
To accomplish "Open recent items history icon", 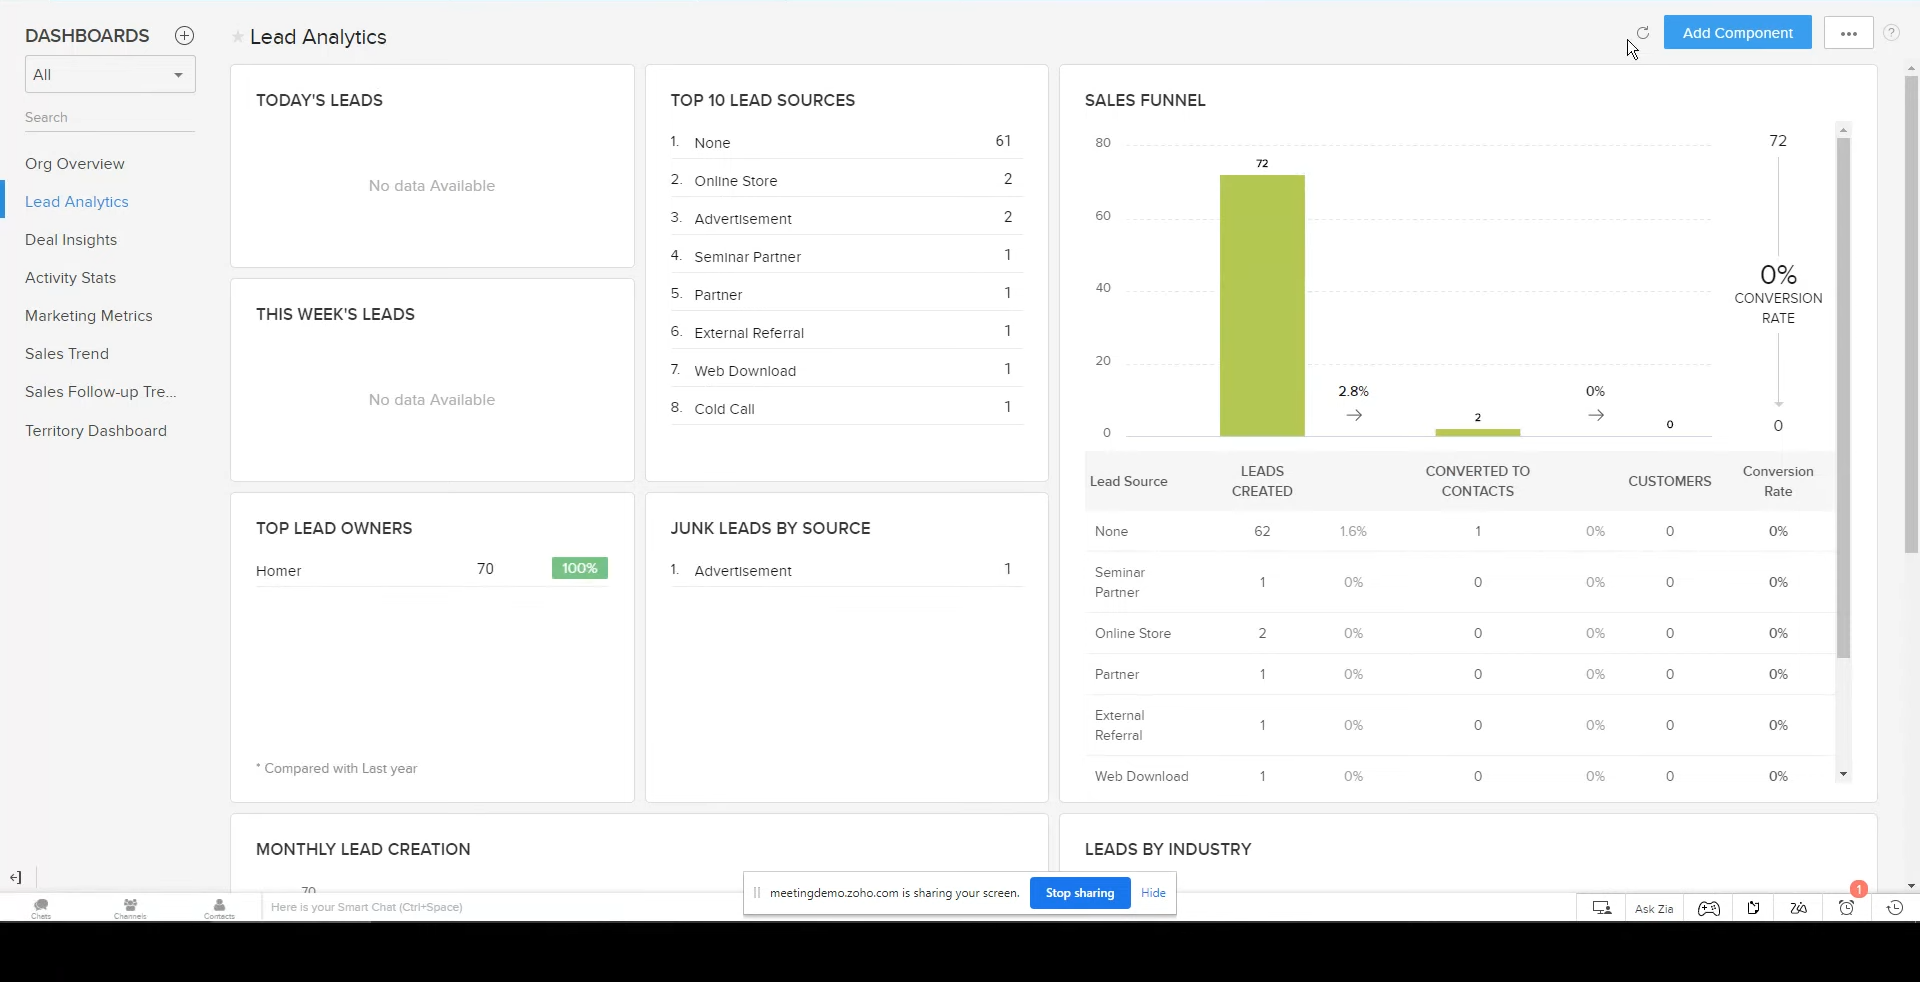I will point(1894,908).
